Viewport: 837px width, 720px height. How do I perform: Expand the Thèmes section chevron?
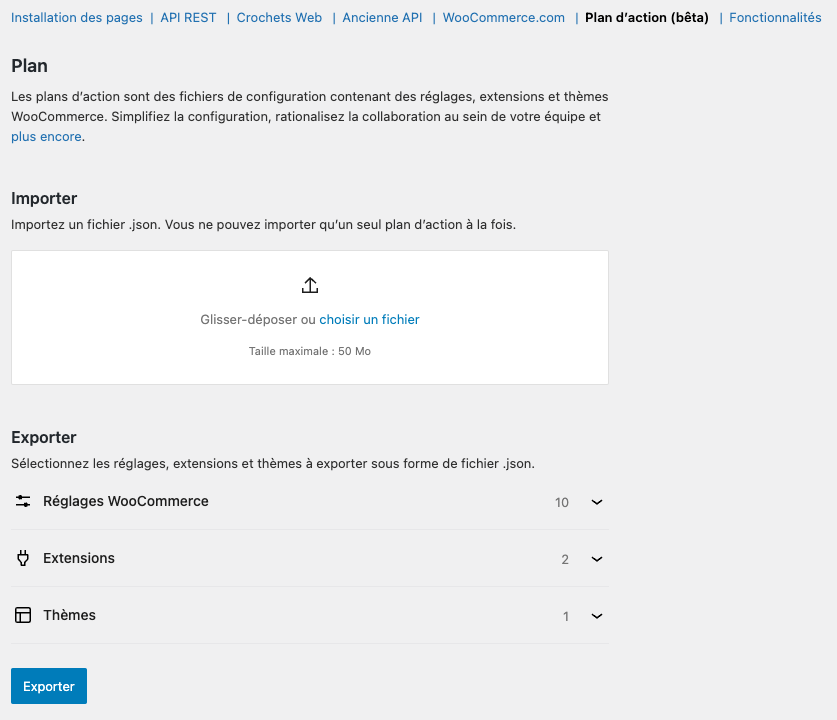597,616
